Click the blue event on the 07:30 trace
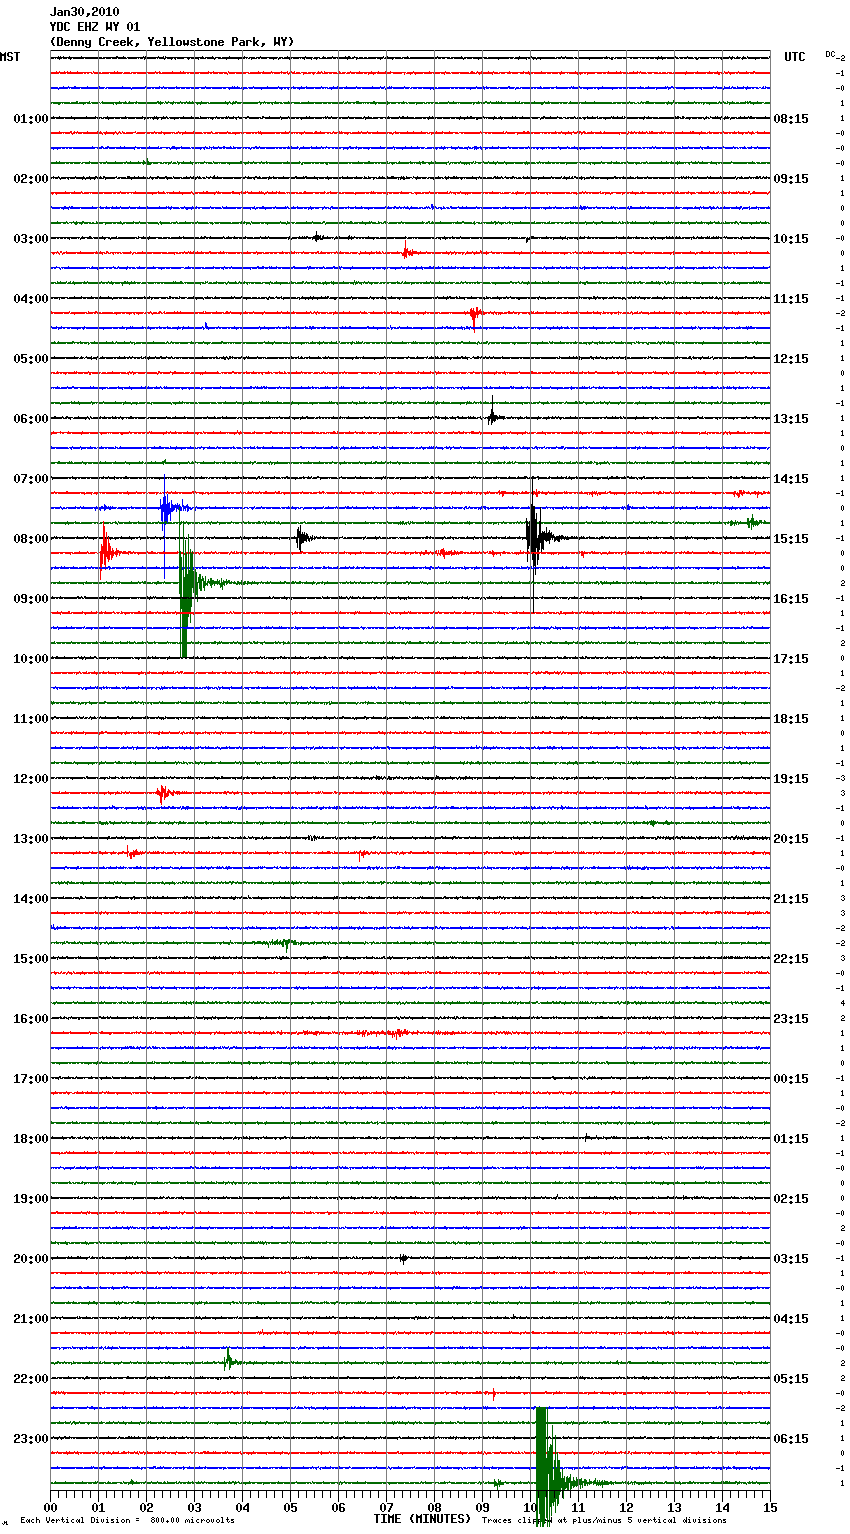 coord(167,508)
